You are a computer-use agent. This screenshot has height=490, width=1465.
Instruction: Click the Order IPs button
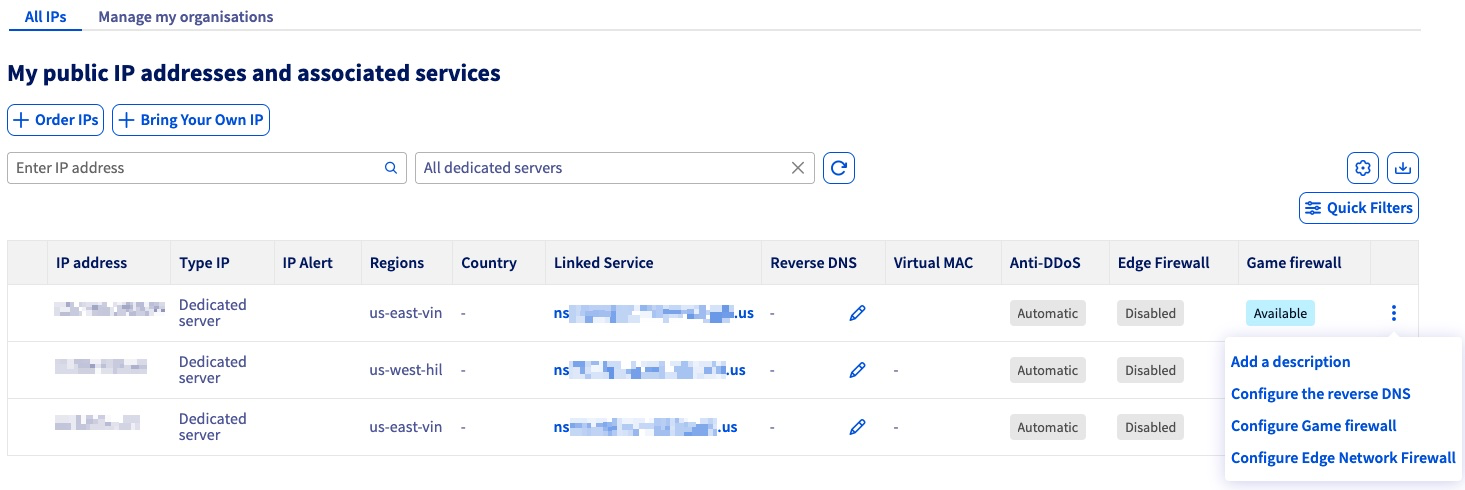[x=56, y=120]
